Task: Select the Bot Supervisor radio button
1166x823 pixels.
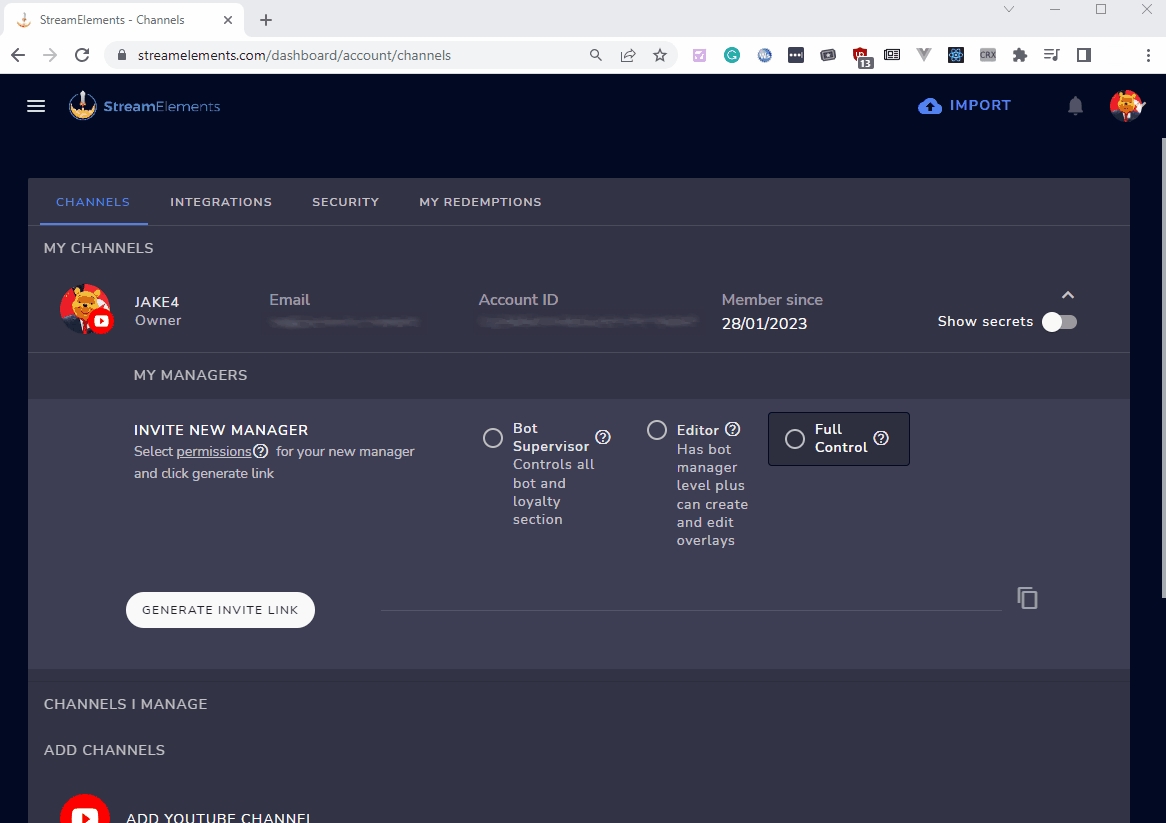Action: point(493,438)
